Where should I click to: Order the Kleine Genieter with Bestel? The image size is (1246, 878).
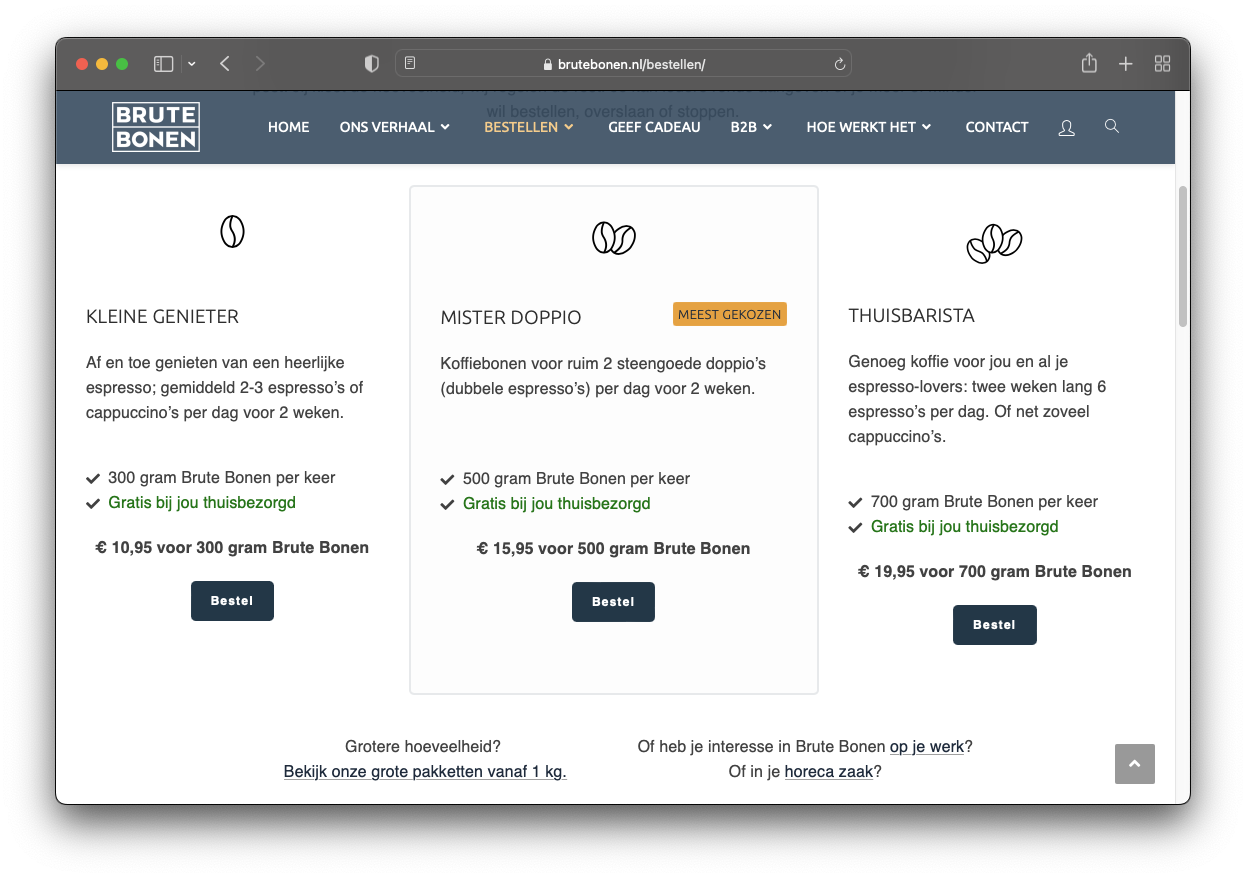click(232, 601)
